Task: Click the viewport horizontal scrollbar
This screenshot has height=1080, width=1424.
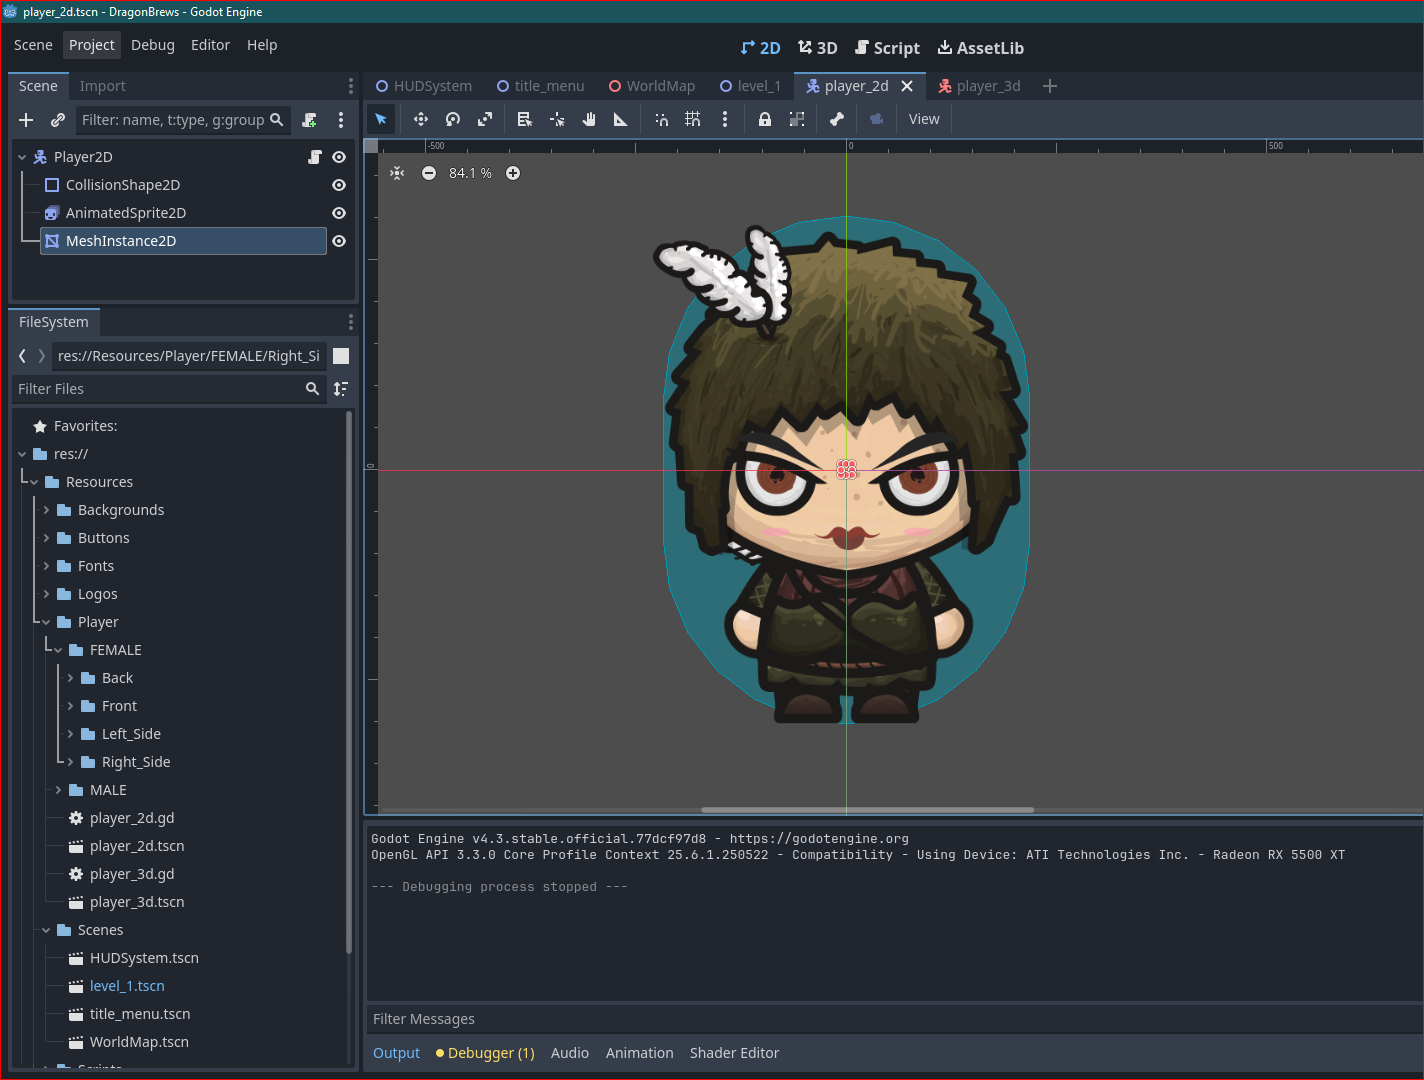Action: tap(867, 810)
